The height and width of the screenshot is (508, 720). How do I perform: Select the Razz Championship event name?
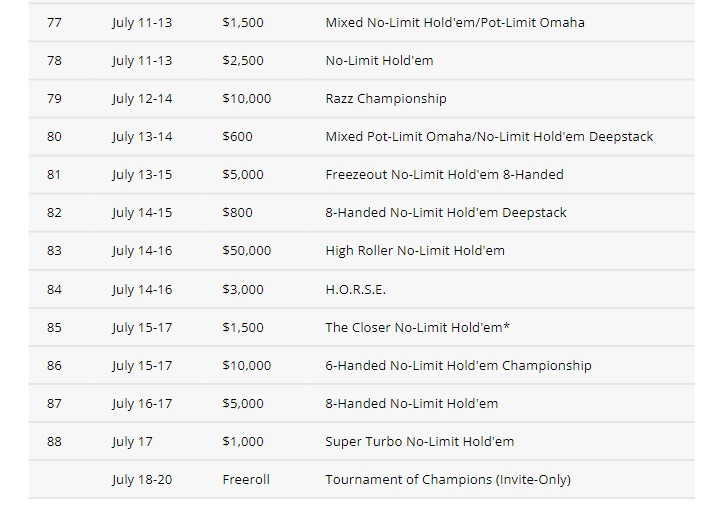pyautogui.click(x=386, y=99)
